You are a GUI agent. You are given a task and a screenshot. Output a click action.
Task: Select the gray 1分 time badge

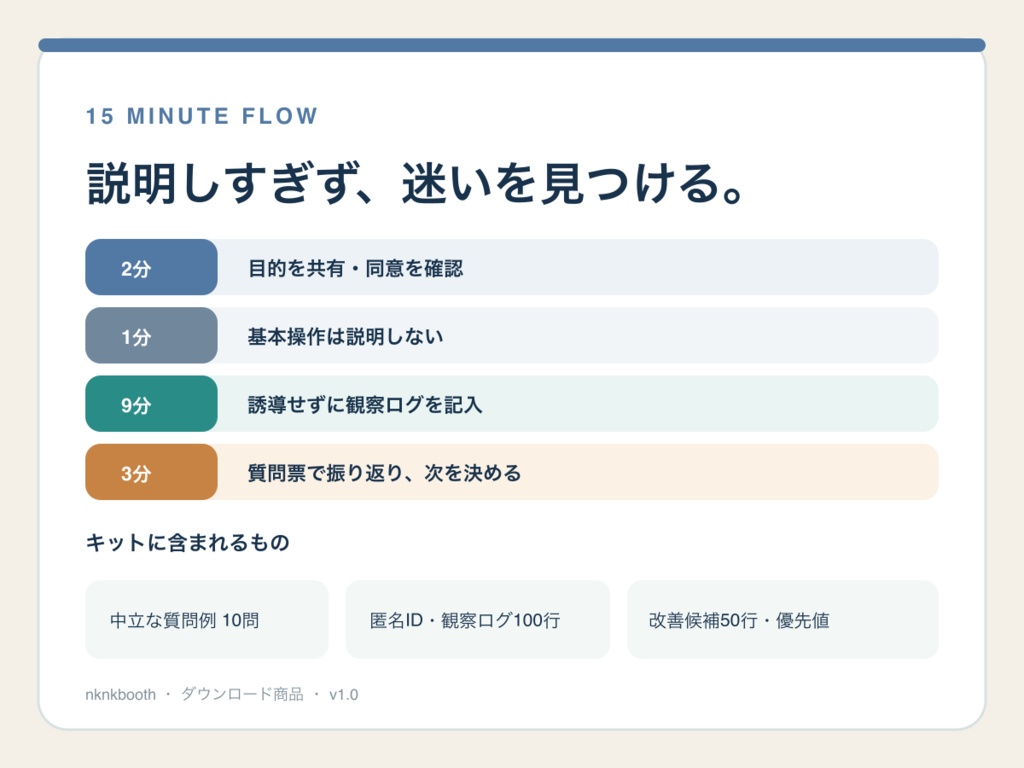(152, 336)
